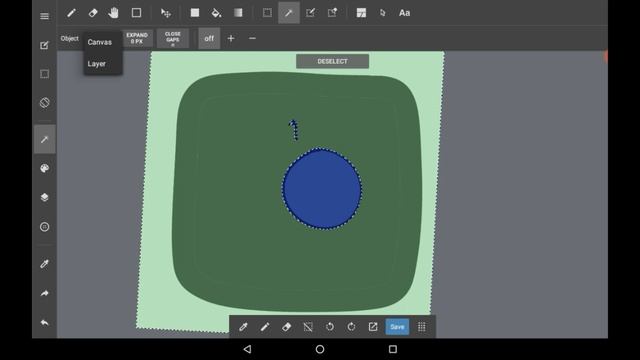Screen dimensions: 640x360
Task: Open the grid shortcut settings icon
Action: point(422,327)
